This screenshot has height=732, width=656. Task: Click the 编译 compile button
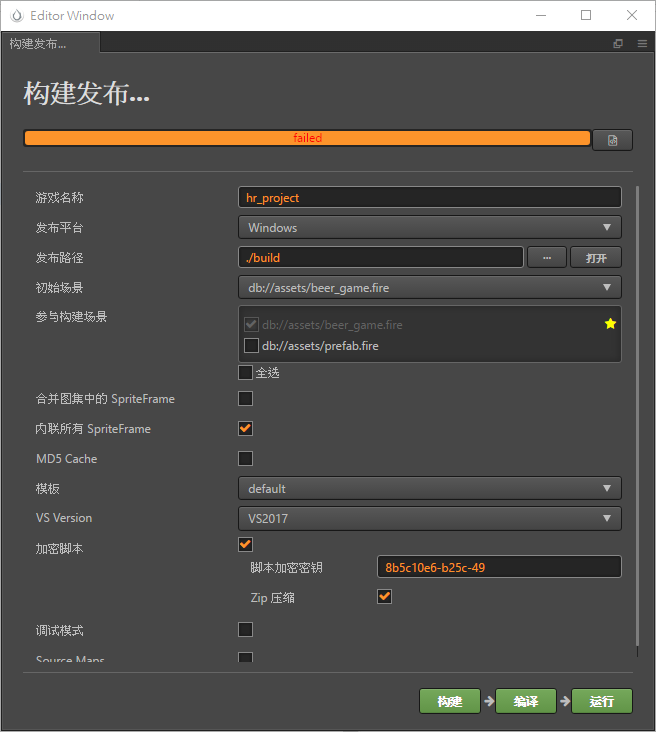(526, 701)
